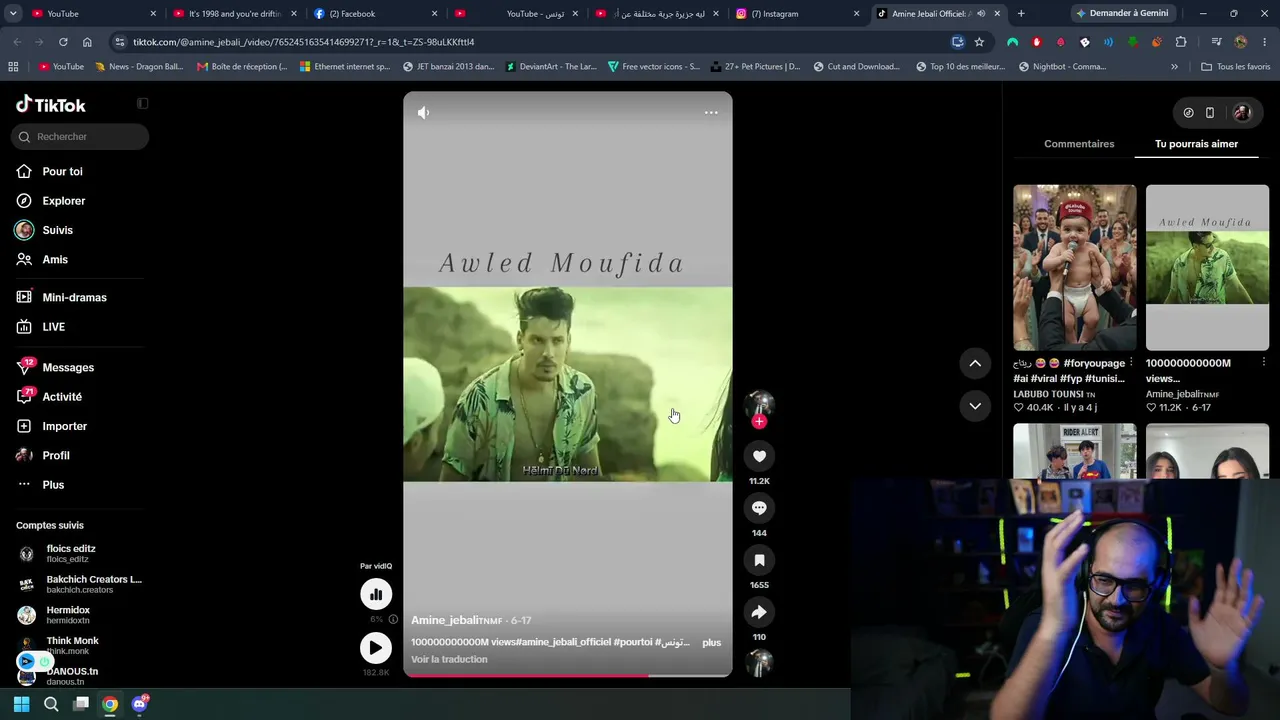Click the phone app icon in the right panel header

click(x=1210, y=113)
